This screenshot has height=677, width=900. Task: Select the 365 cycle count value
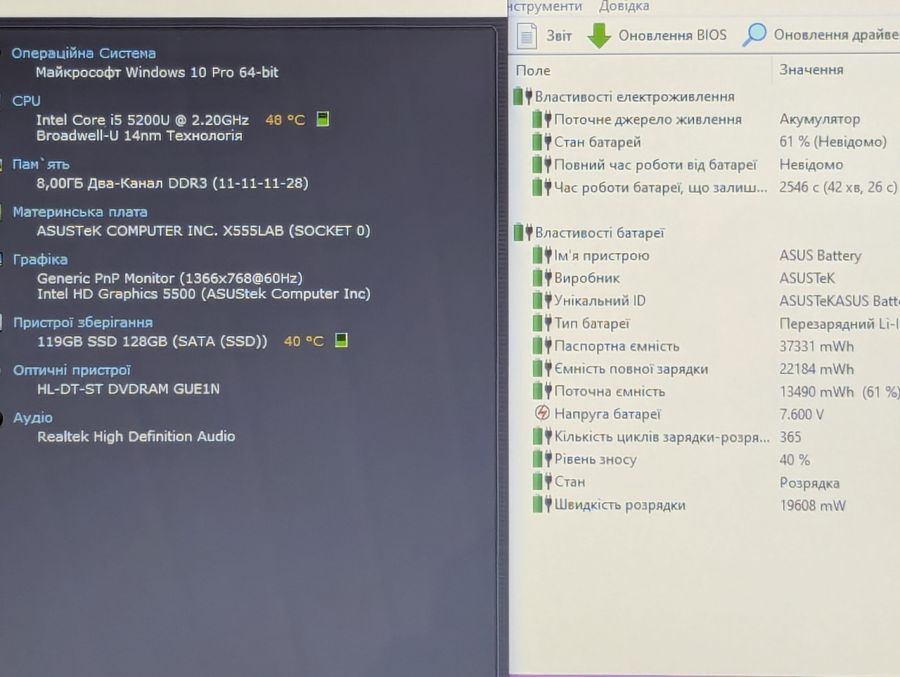(x=790, y=437)
